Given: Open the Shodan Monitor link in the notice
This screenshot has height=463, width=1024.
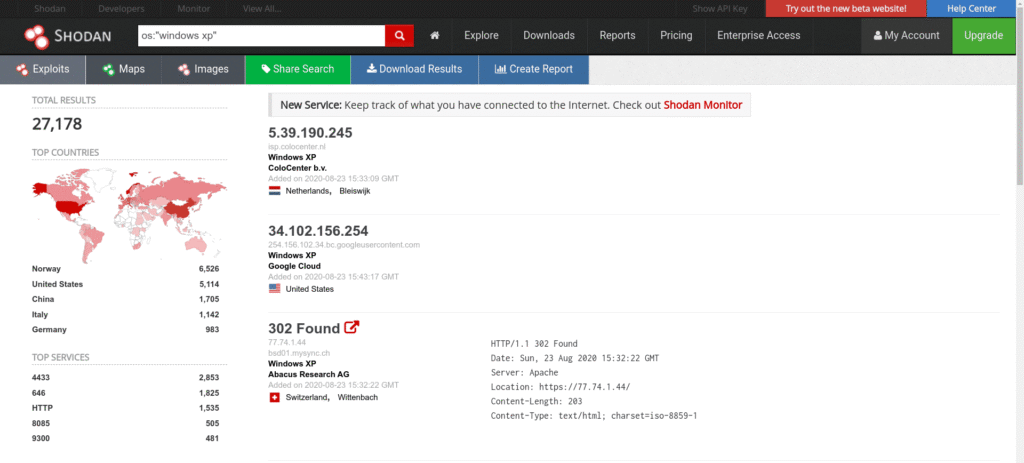Looking at the screenshot, I should click(703, 104).
